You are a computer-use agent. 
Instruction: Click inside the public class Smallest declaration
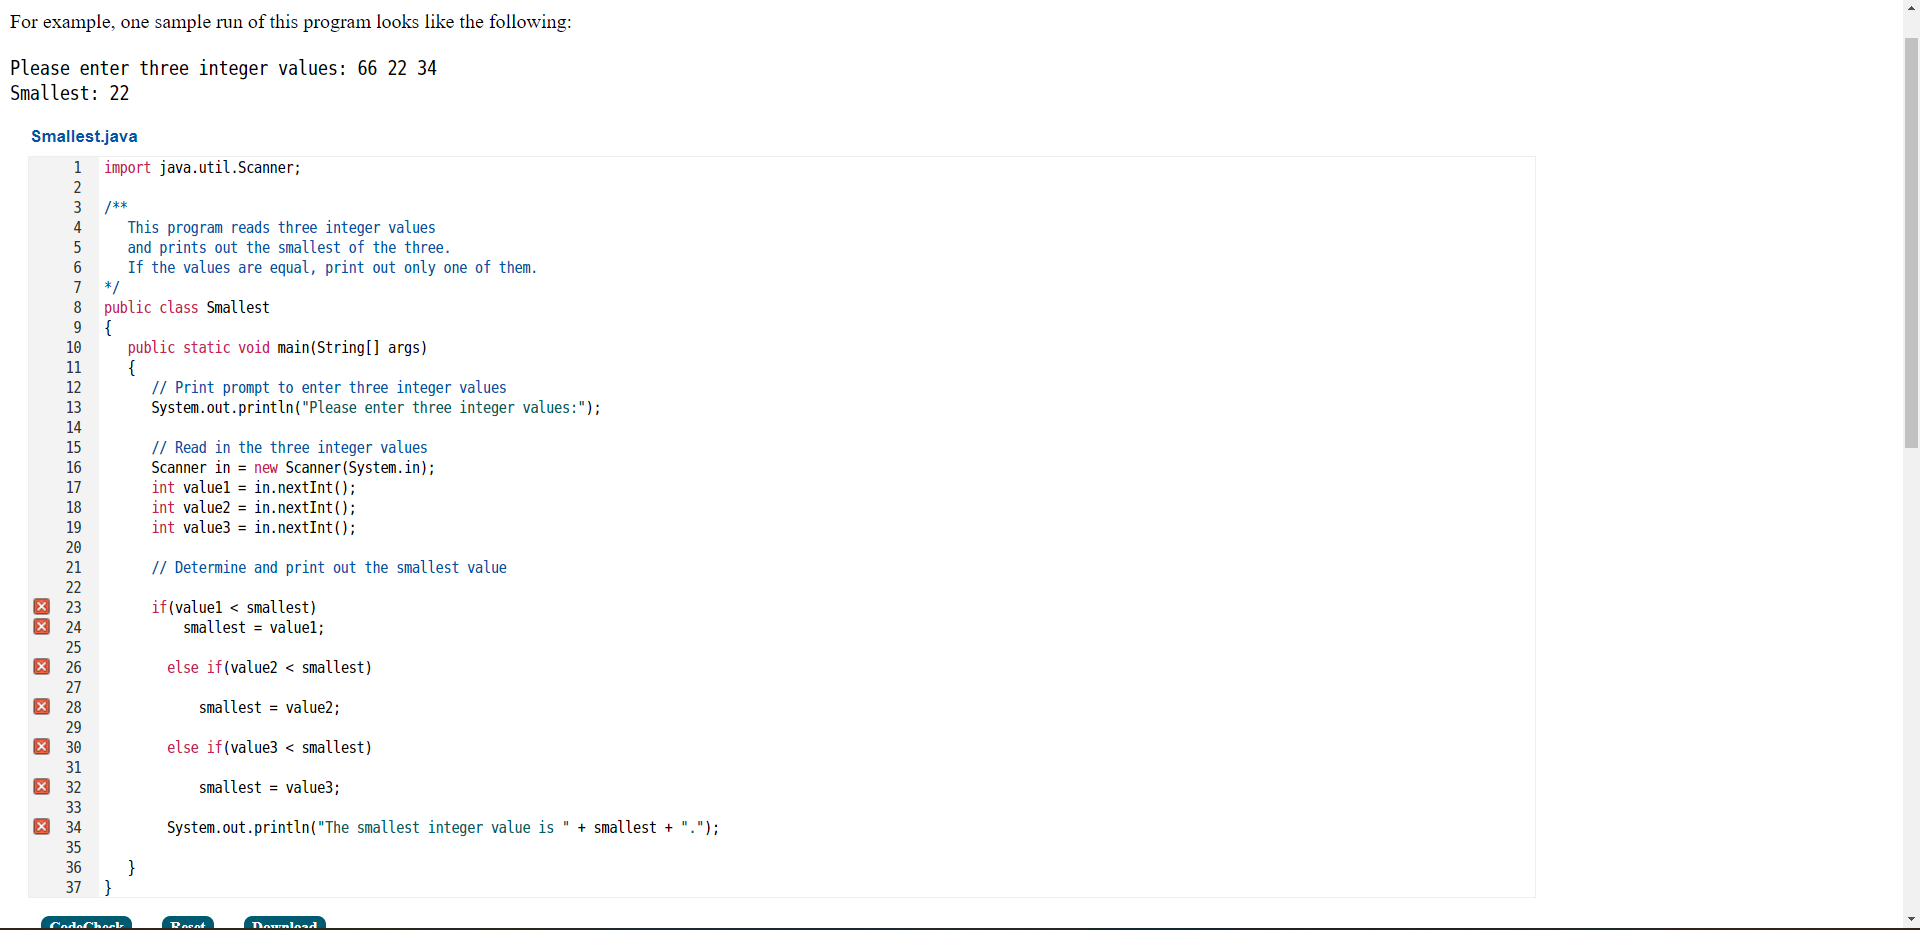point(185,307)
